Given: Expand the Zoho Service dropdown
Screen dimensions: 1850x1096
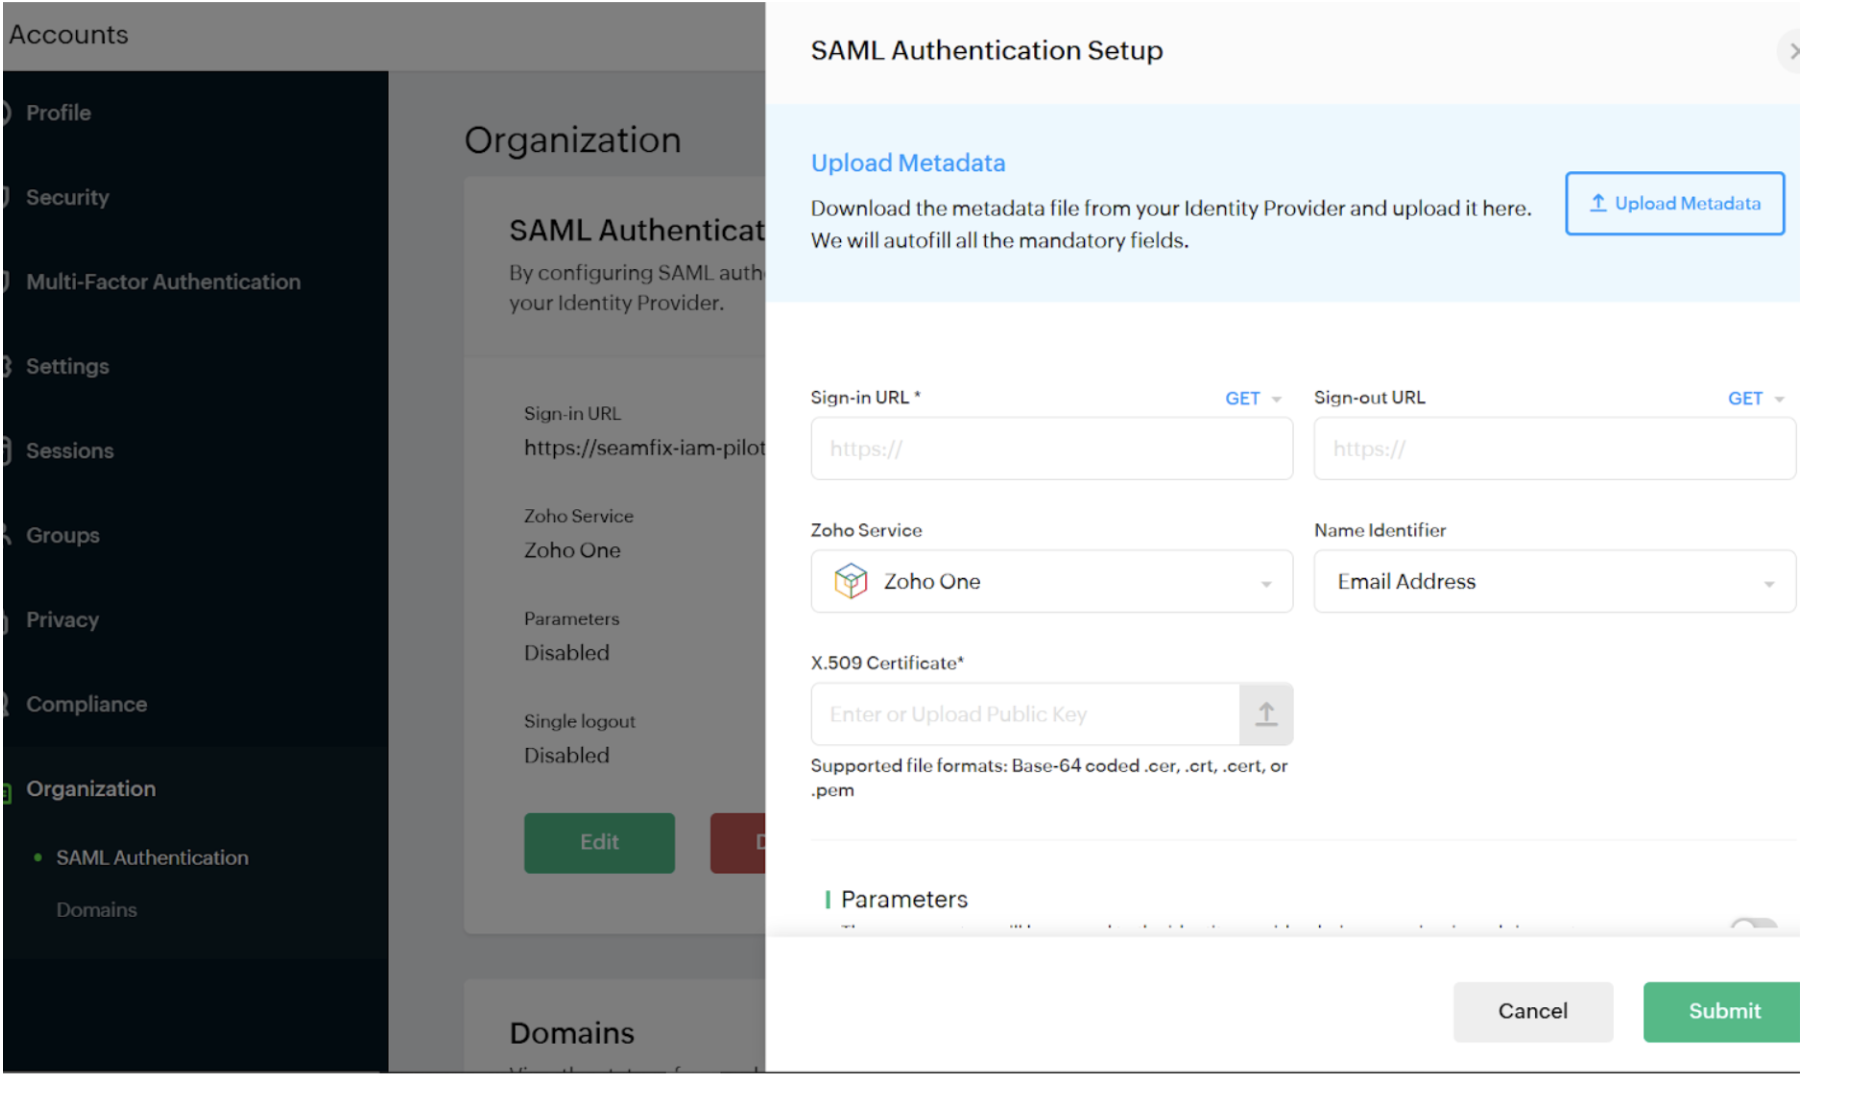Looking at the screenshot, I should coord(1051,581).
